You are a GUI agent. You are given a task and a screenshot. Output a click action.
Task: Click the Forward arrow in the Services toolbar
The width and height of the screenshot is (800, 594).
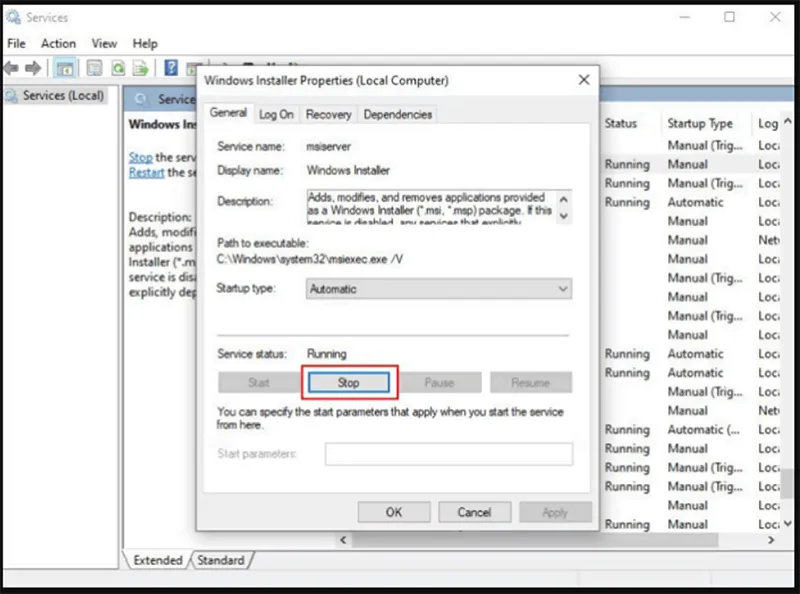(x=33, y=68)
